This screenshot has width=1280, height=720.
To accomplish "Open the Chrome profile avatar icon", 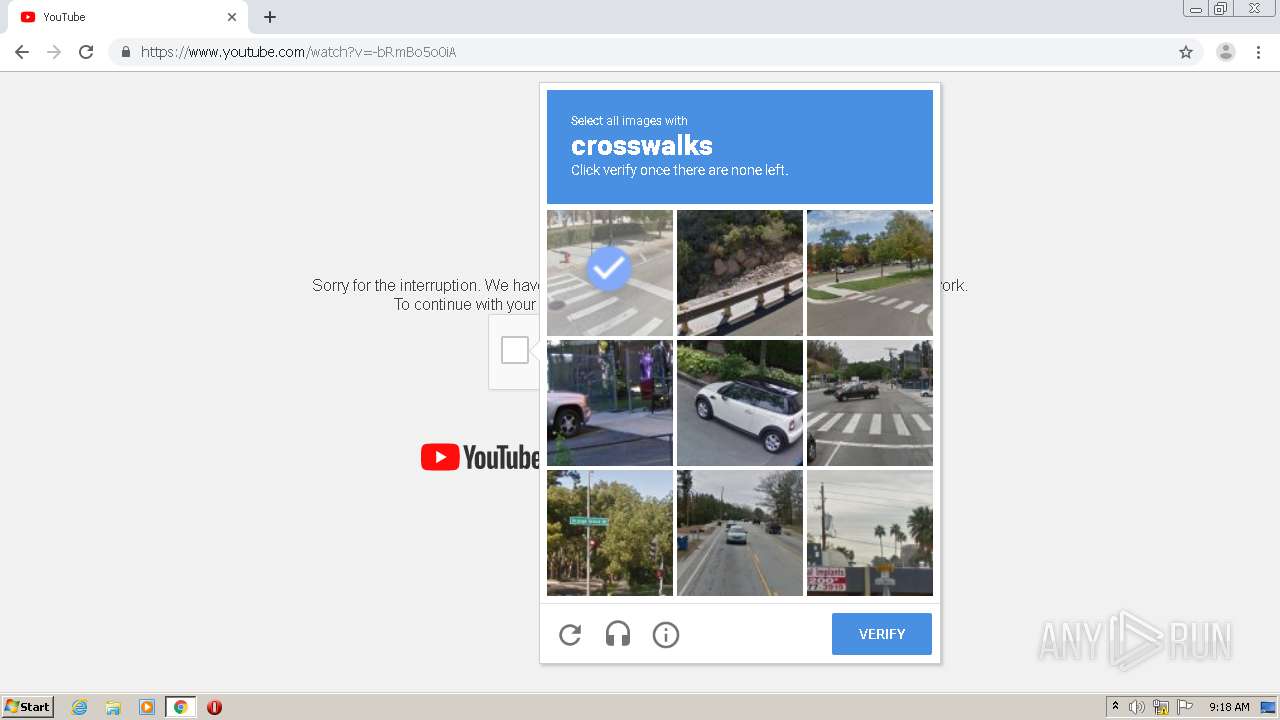I will pos(1226,52).
